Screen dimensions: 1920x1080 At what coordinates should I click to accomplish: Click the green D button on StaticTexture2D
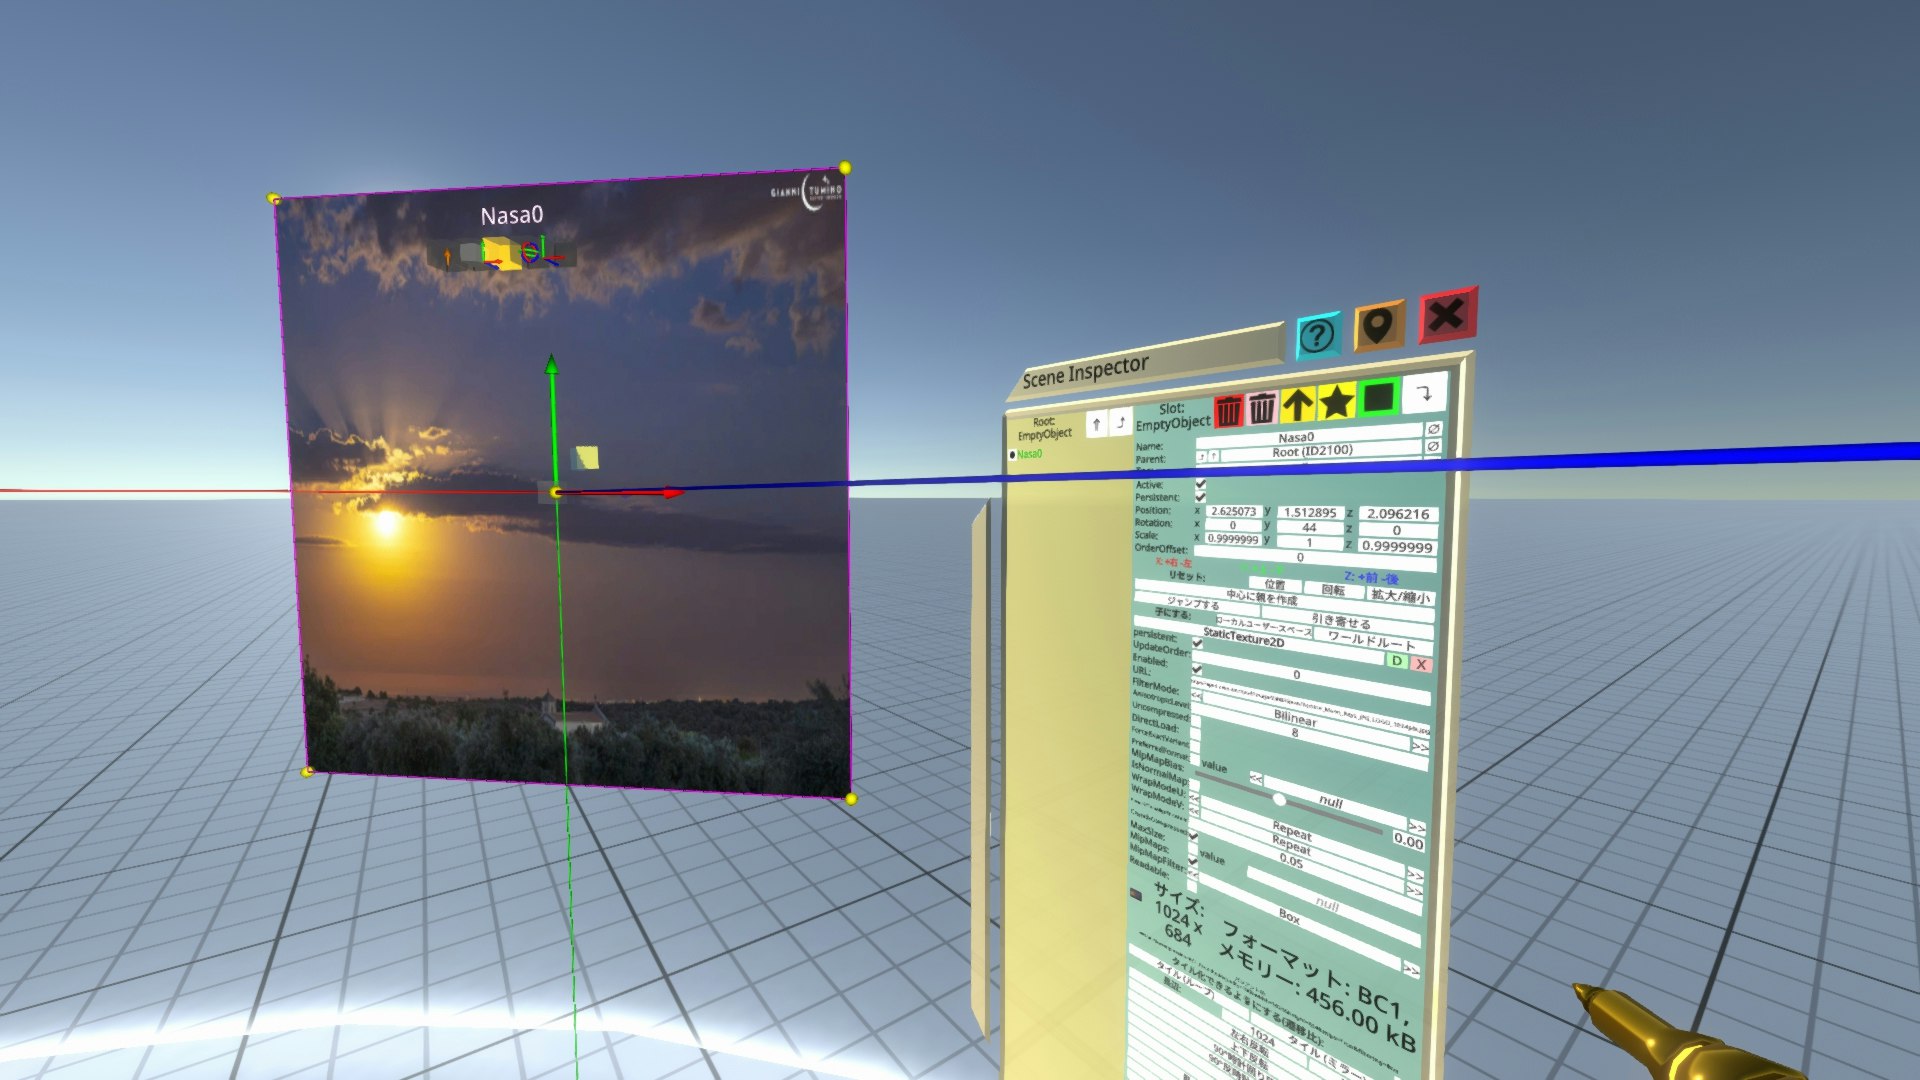[x=1397, y=661]
